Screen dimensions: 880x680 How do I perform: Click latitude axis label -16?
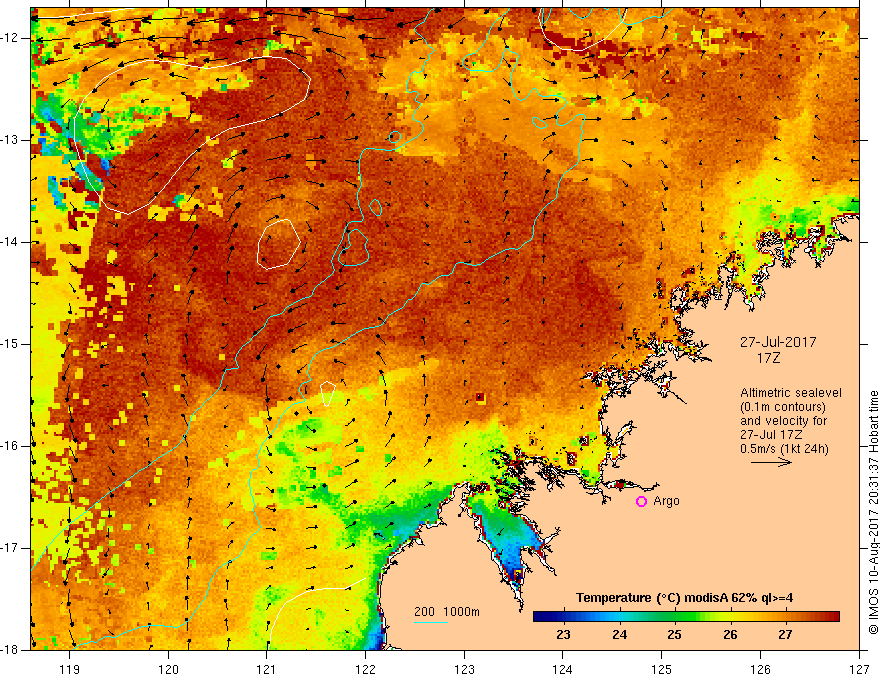[x=11, y=446]
